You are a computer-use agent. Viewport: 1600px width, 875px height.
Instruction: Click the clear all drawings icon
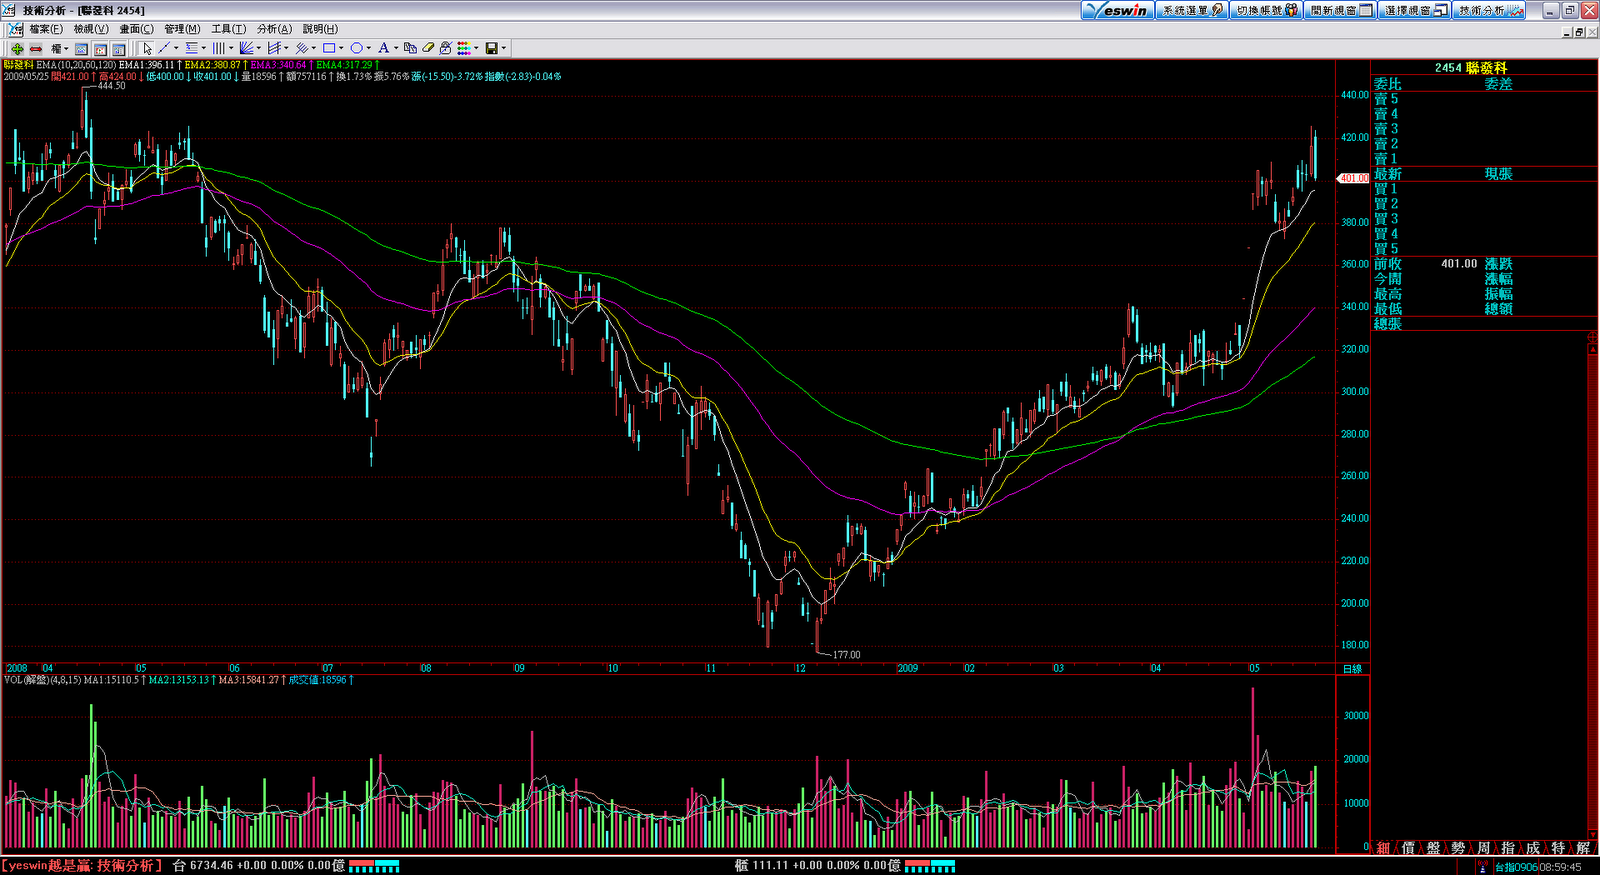tap(446, 48)
